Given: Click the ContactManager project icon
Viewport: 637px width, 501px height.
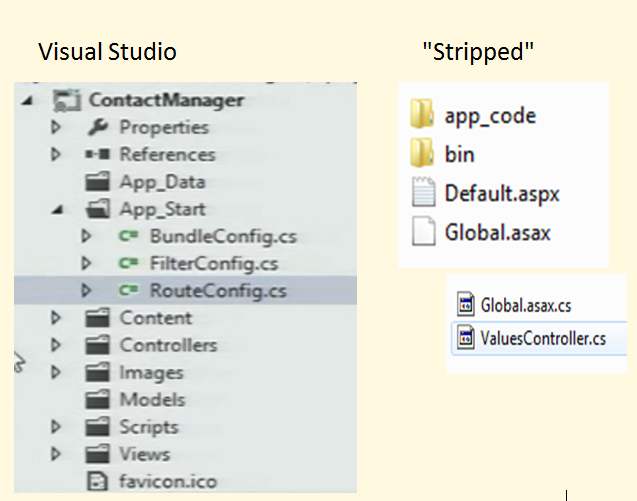Looking at the screenshot, I should (66, 100).
